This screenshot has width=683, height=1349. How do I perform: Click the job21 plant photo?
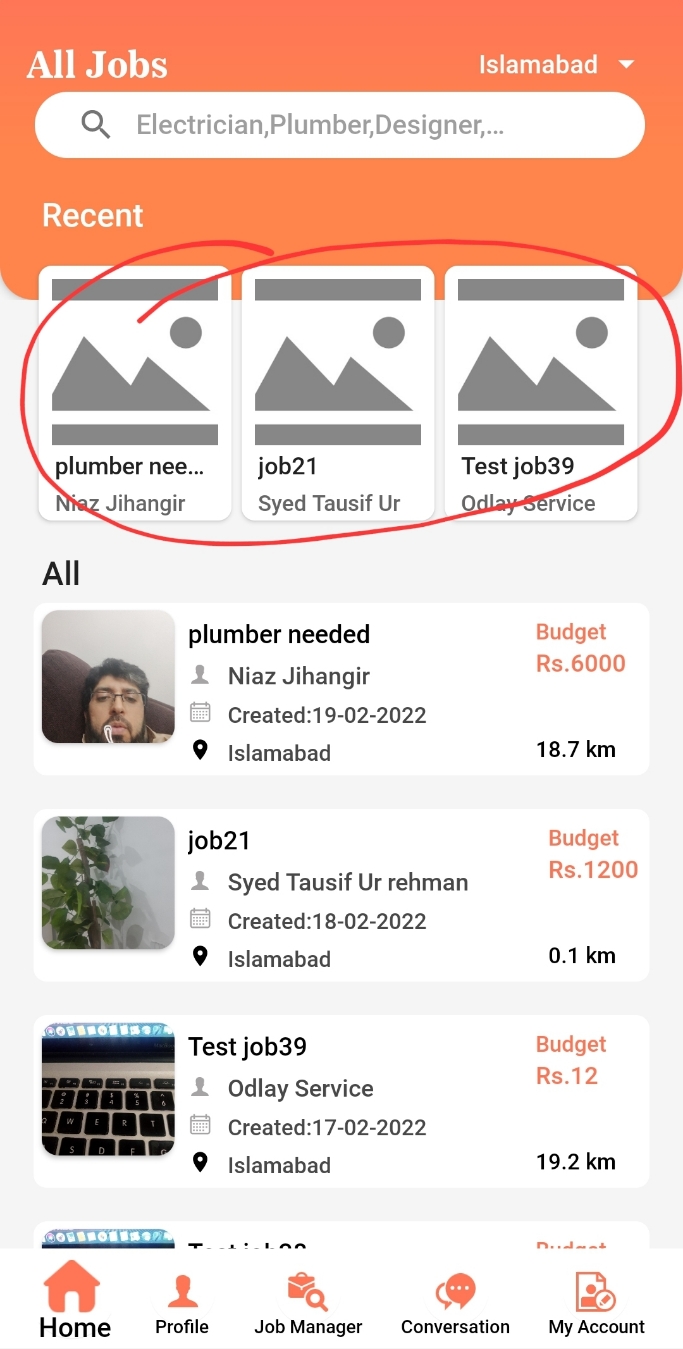[x=108, y=882]
